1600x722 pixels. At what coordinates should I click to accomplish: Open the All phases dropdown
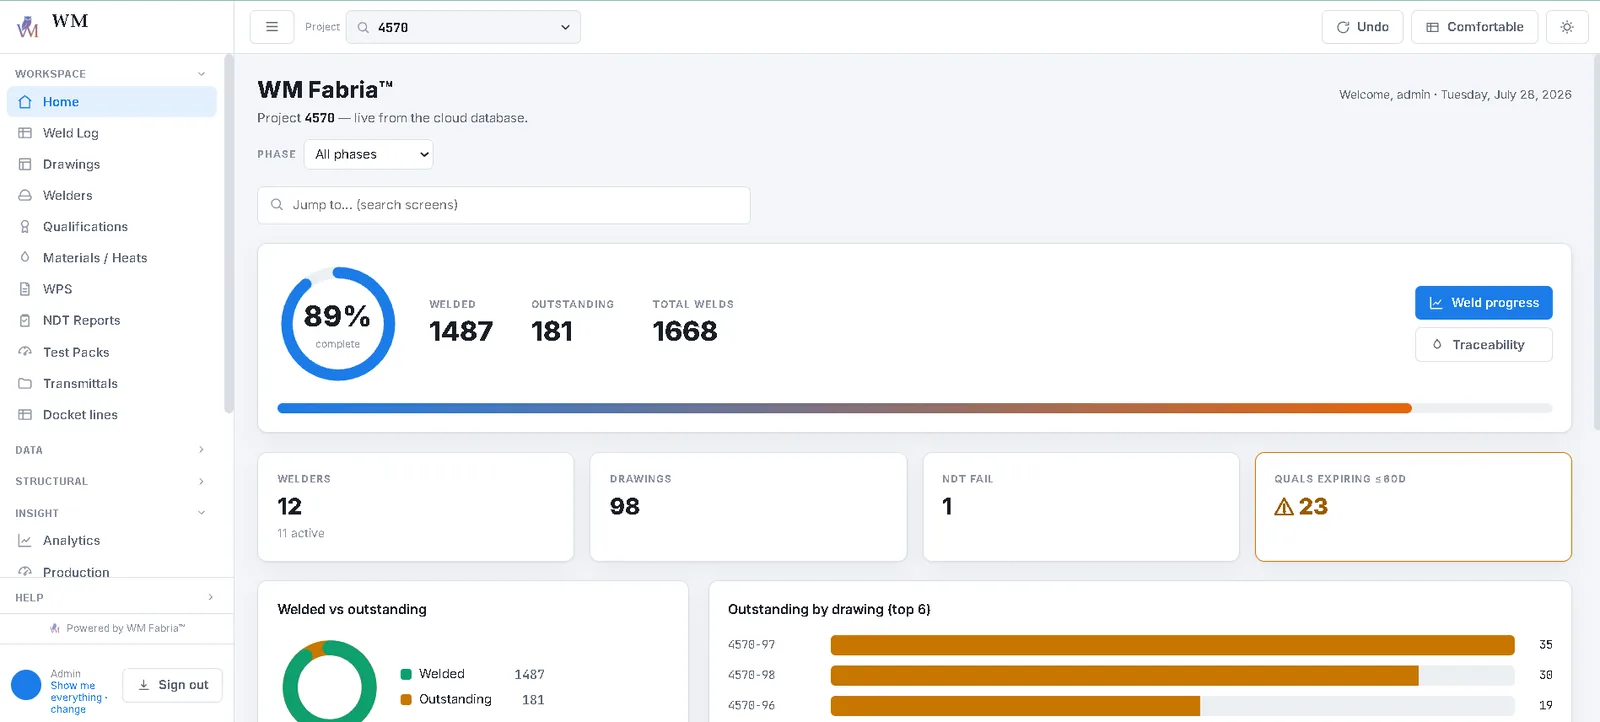(x=368, y=154)
